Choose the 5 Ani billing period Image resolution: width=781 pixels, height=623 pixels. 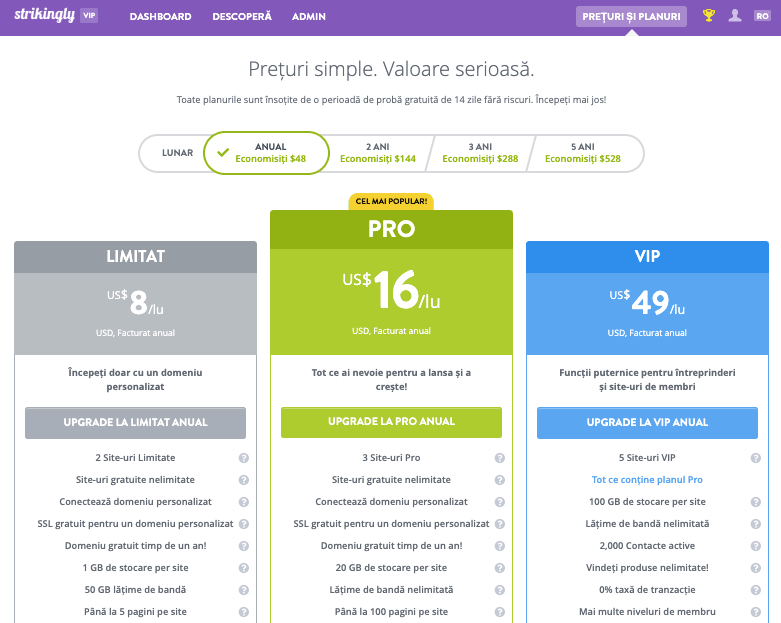tap(582, 153)
